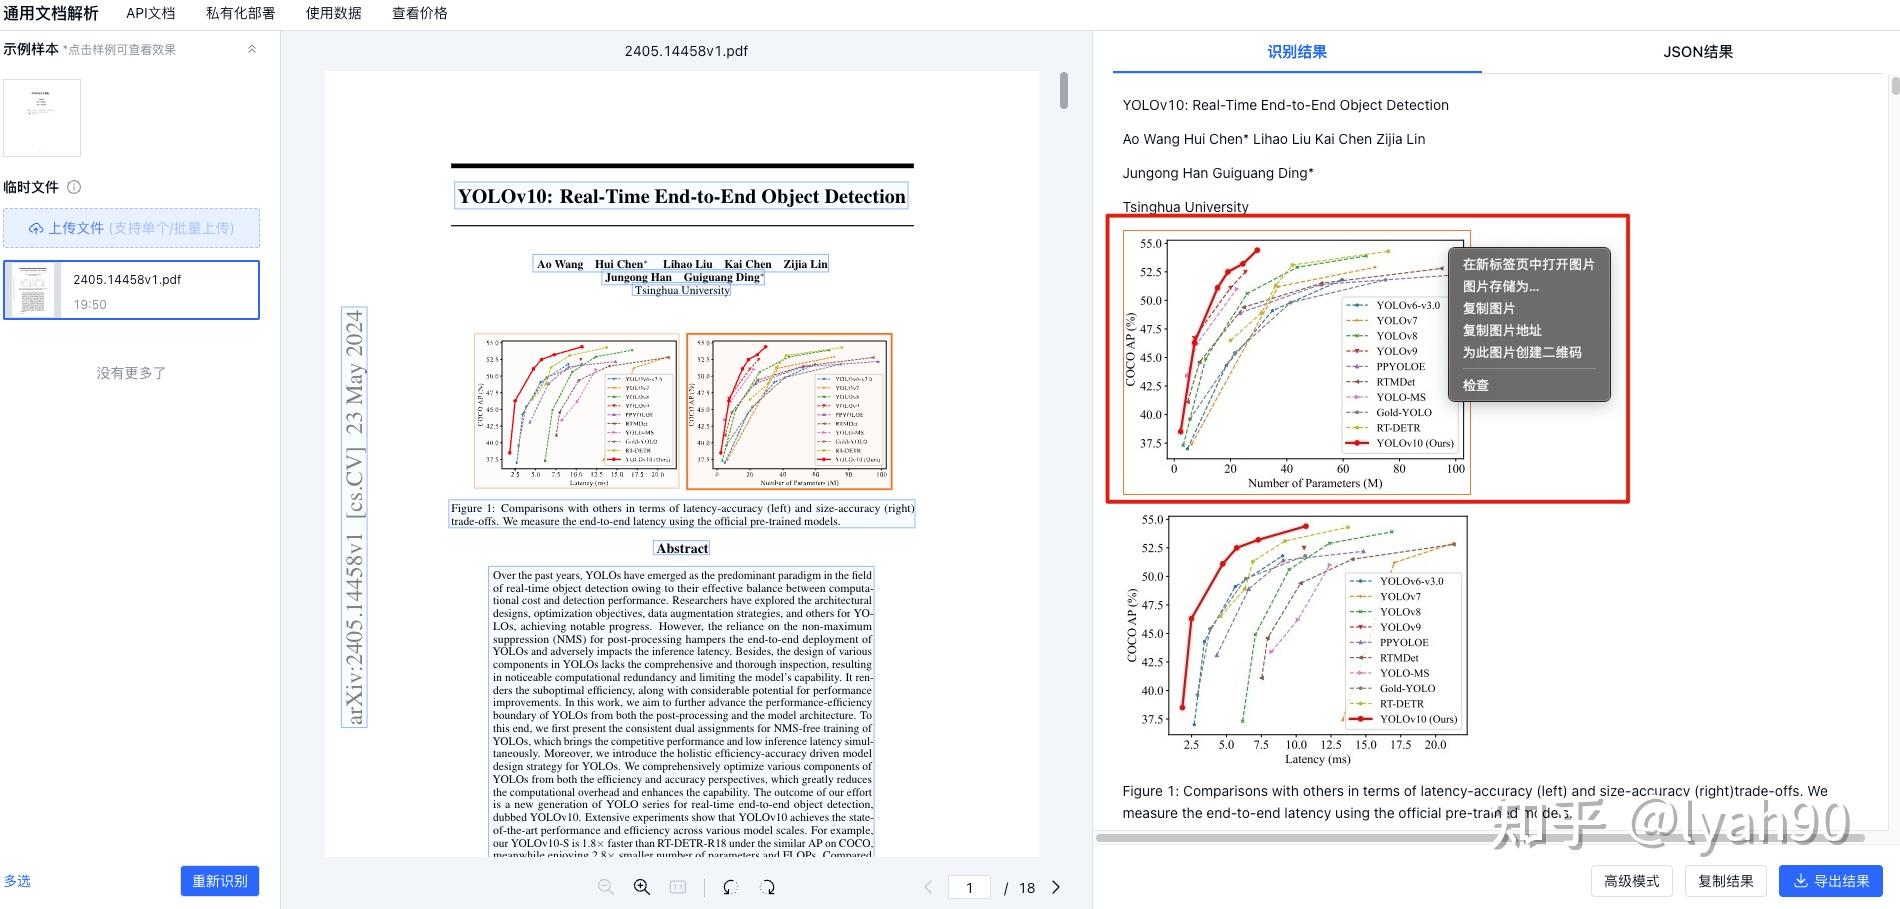Go to the next PDF page
The image size is (1900, 909).
coord(1056,887)
